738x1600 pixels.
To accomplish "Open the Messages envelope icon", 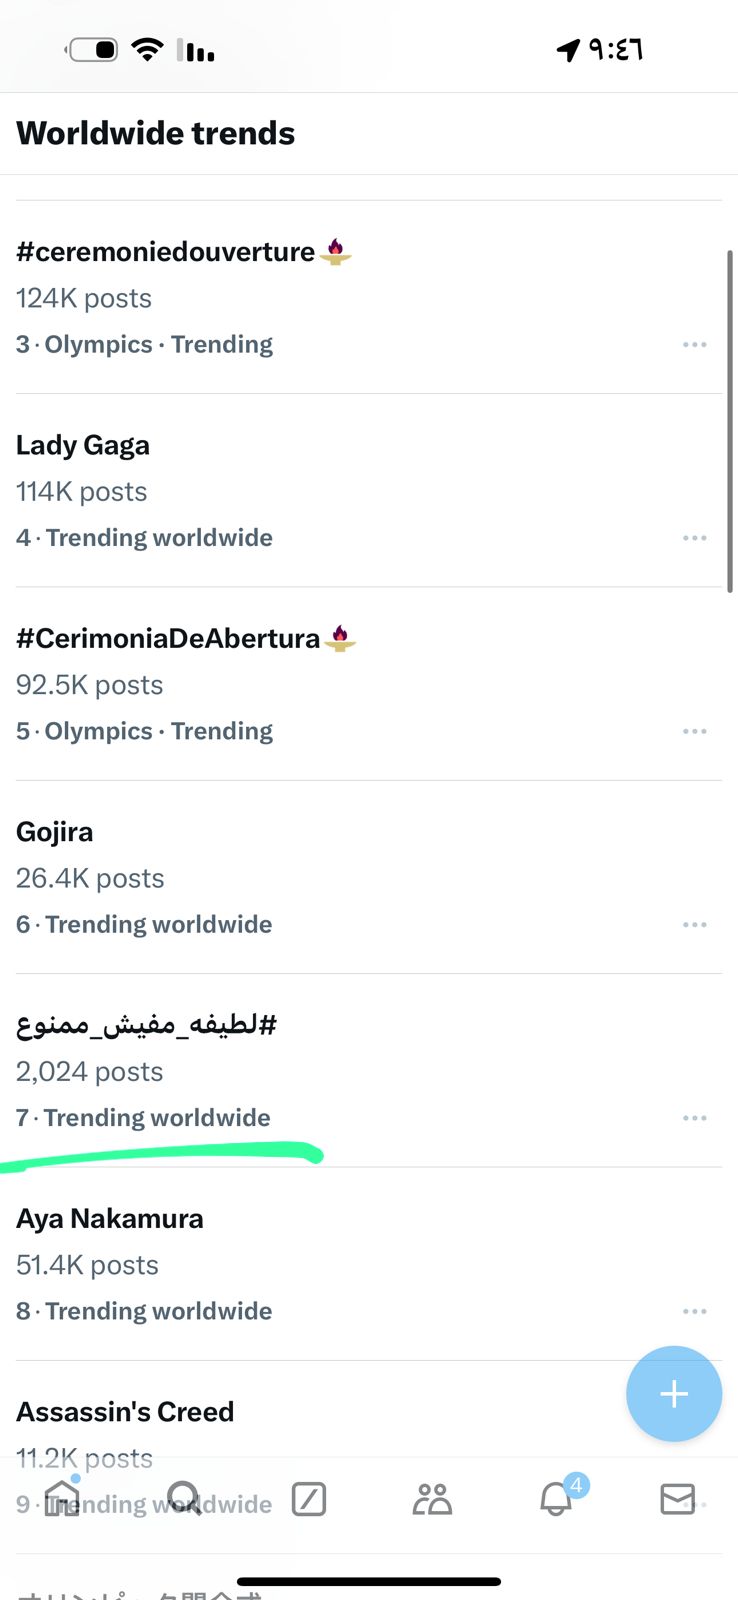I will [x=678, y=1499].
